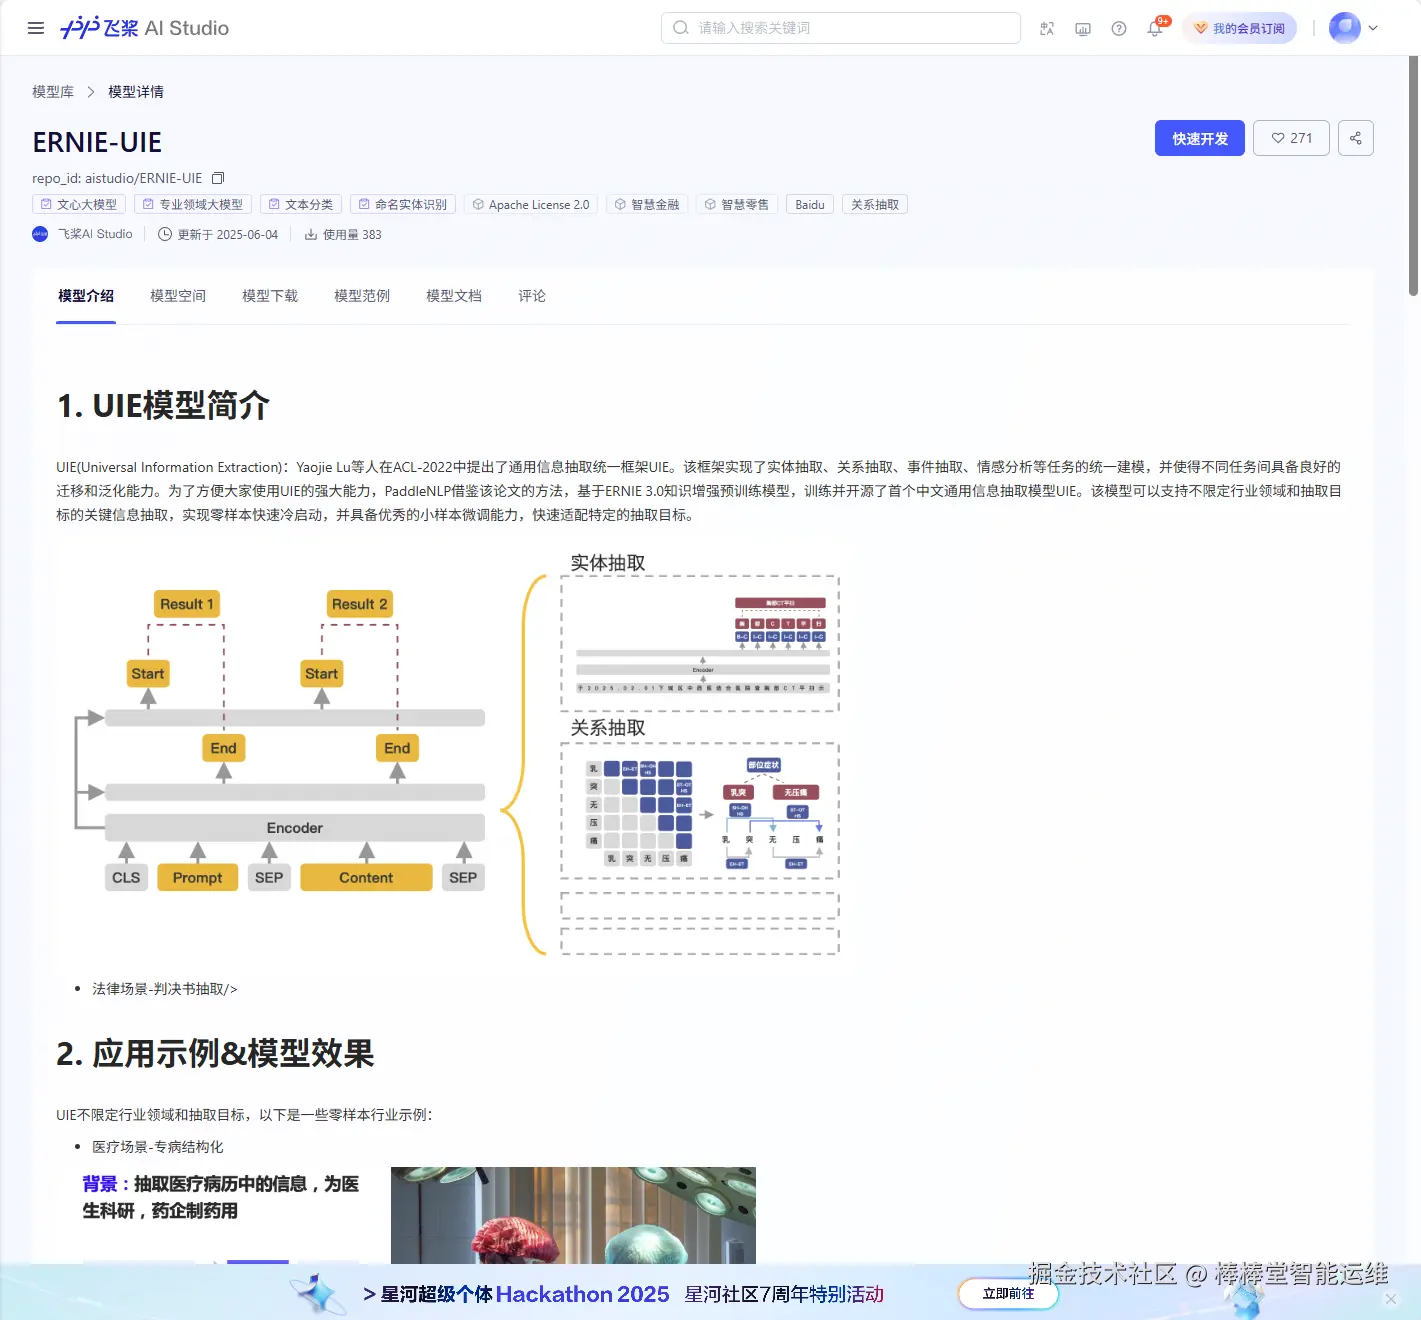The height and width of the screenshot is (1320, 1421).
Task: Select the 专业领域大模型 tag
Action: pyautogui.click(x=193, y=204)
